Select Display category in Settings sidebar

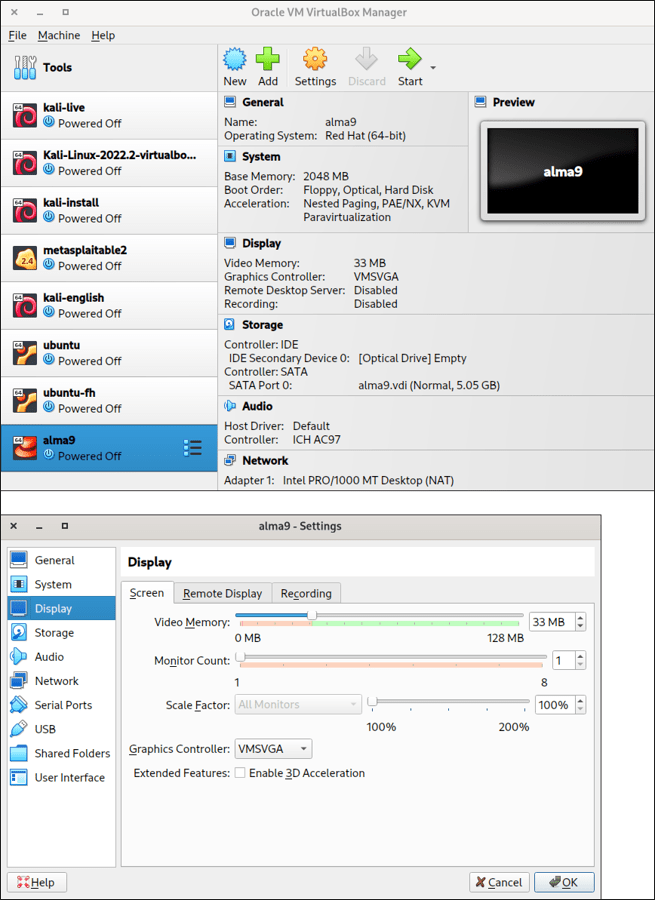[x=61, y=608]
